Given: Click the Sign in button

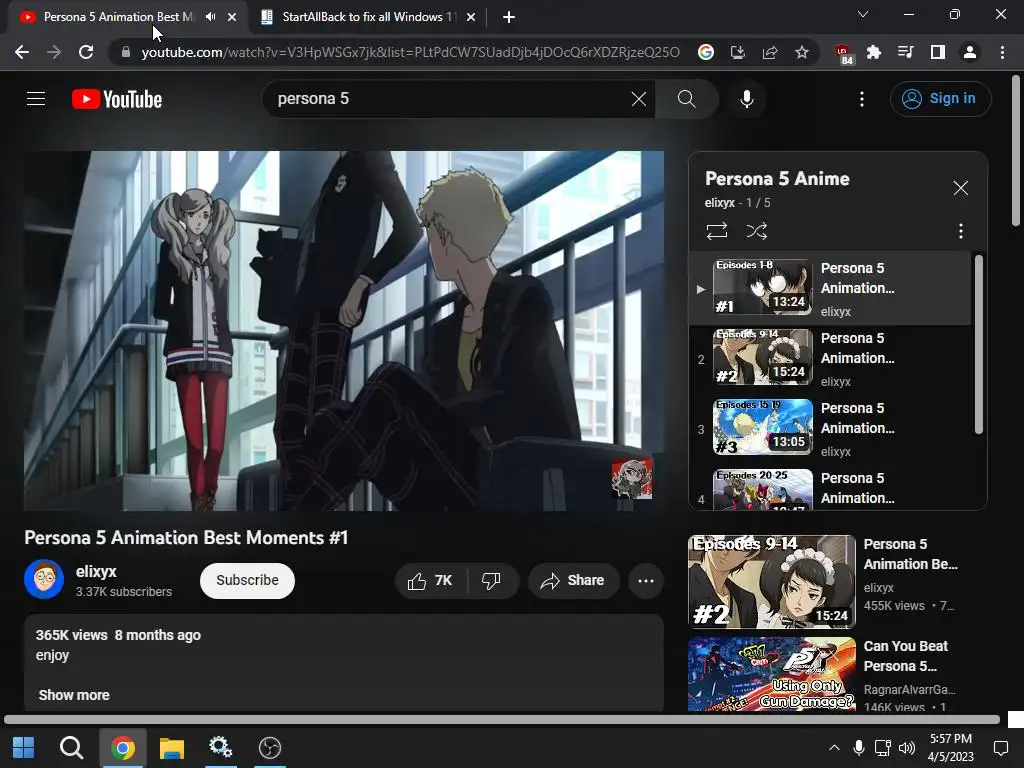Looking at the screenshot, I should click(940, 99).
